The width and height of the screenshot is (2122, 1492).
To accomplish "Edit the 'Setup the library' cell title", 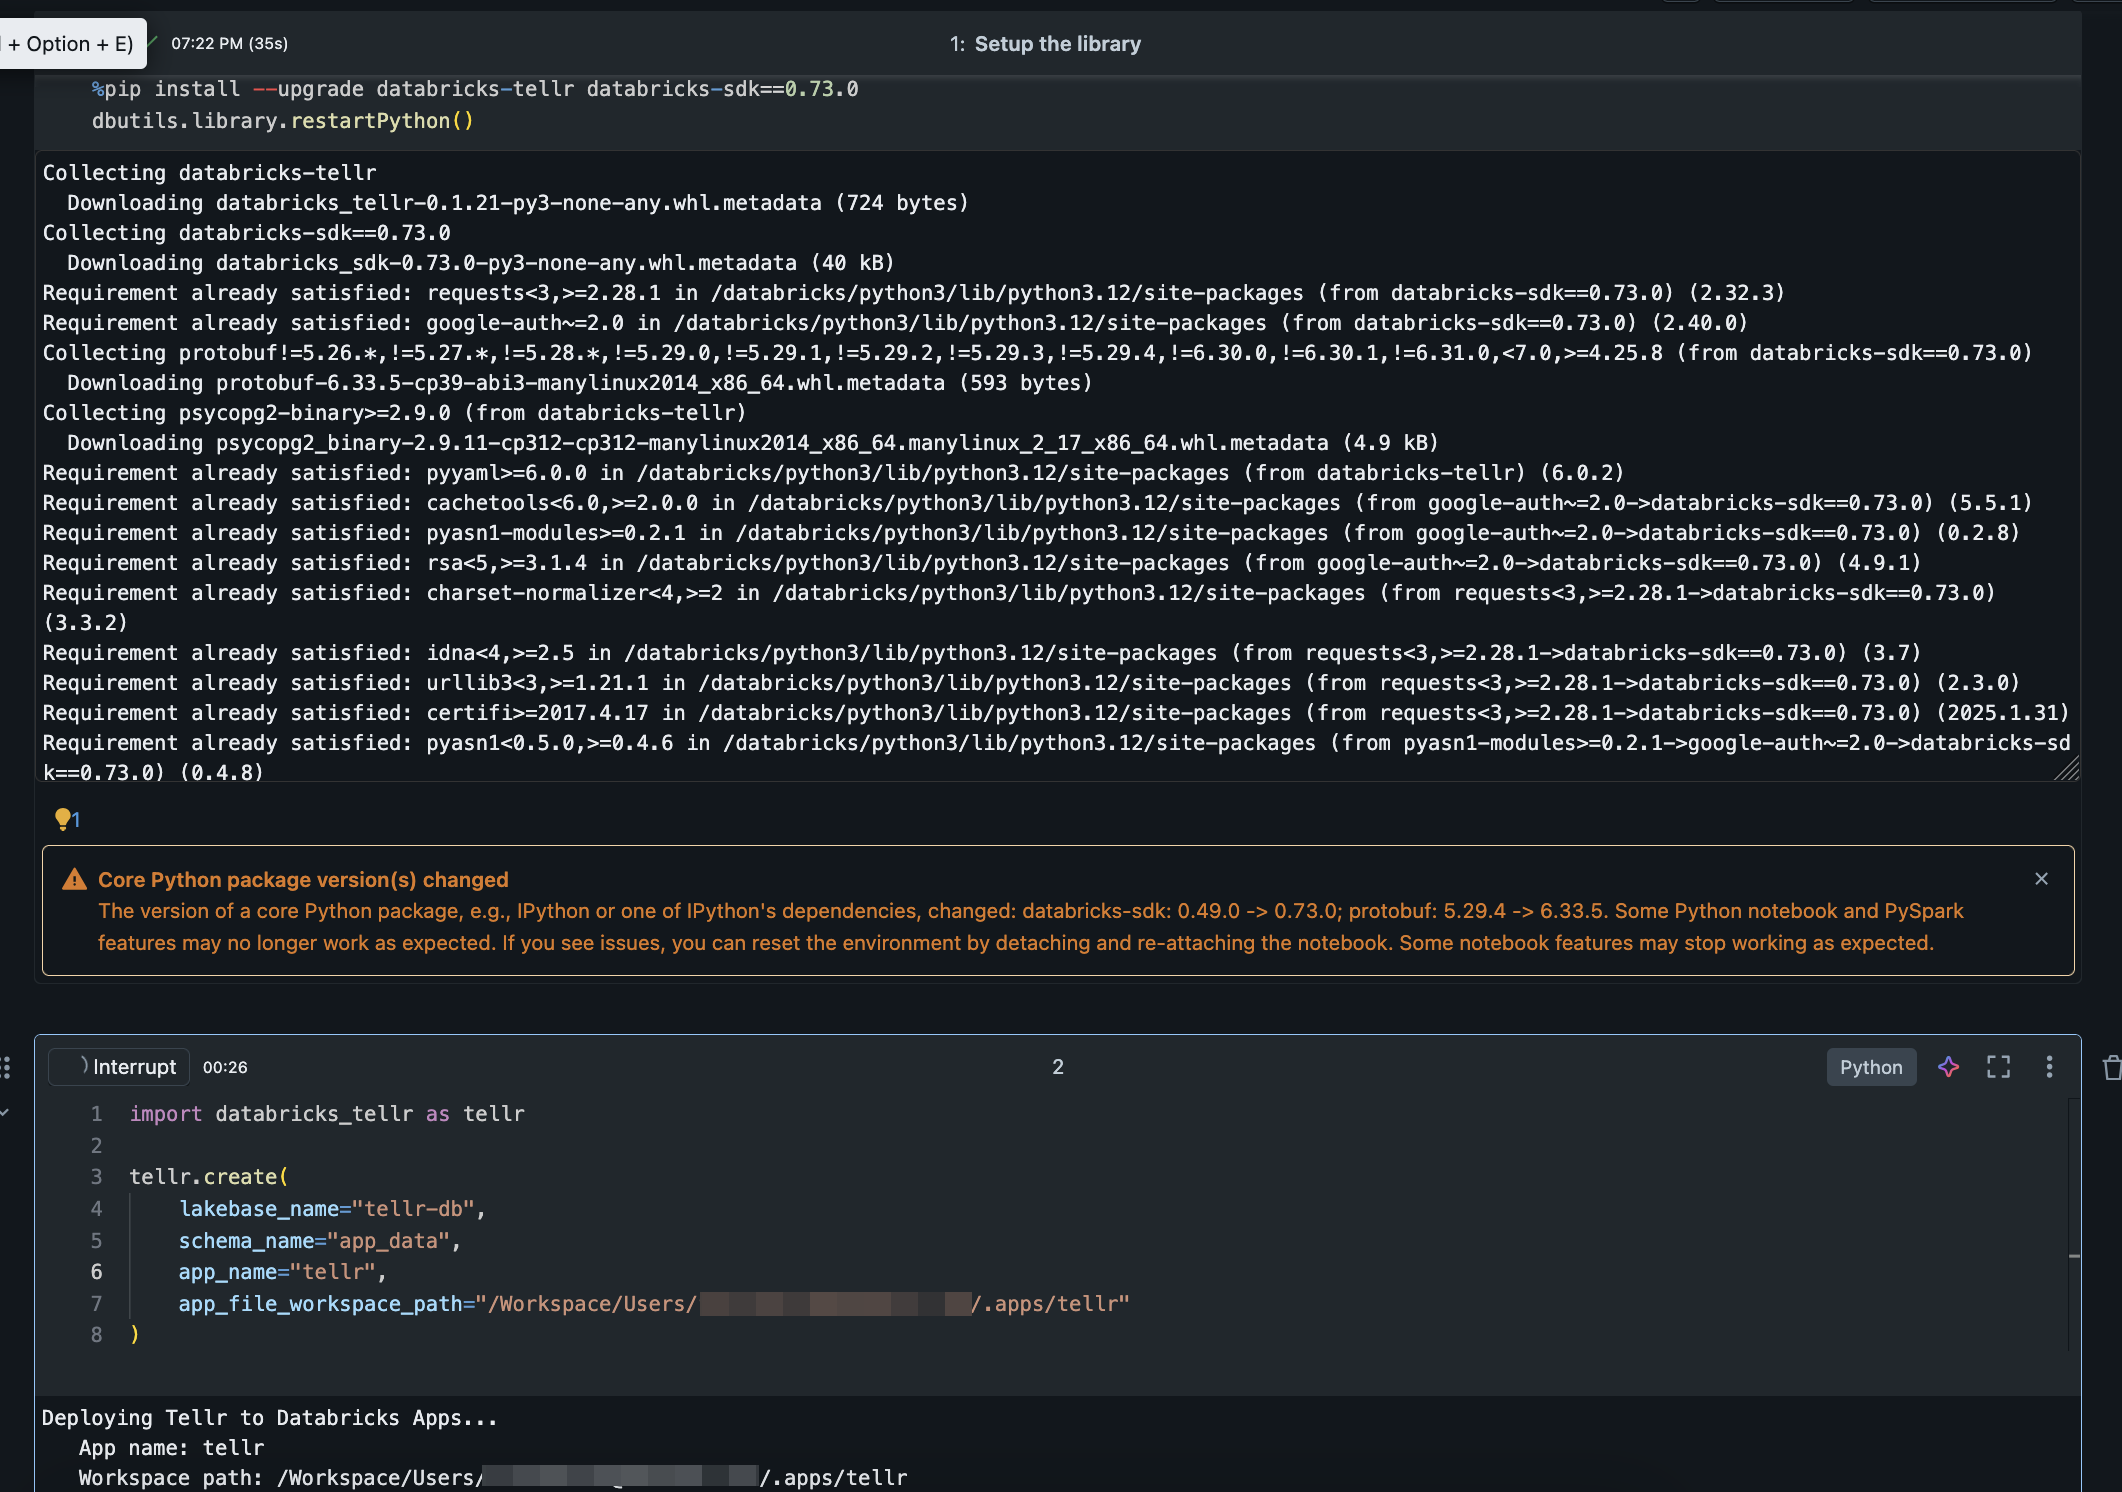I will [1057, 44].
